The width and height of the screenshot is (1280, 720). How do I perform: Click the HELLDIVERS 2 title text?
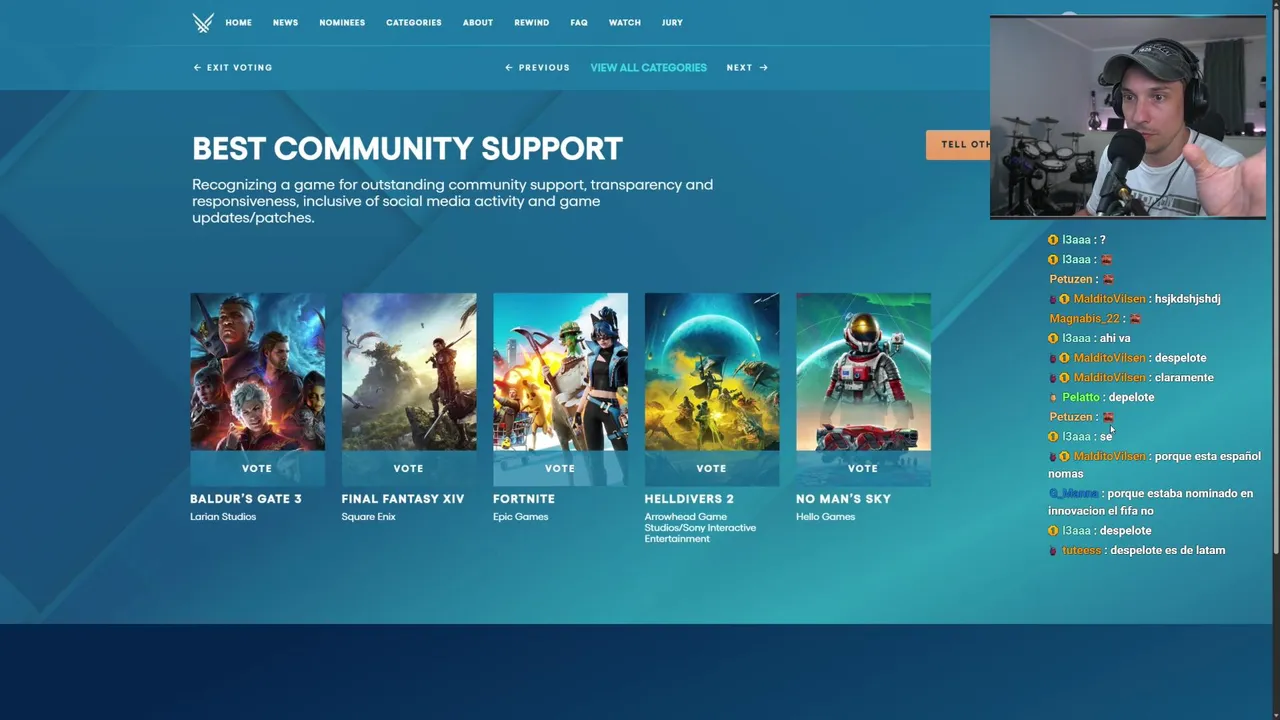[x=689, y=499]
